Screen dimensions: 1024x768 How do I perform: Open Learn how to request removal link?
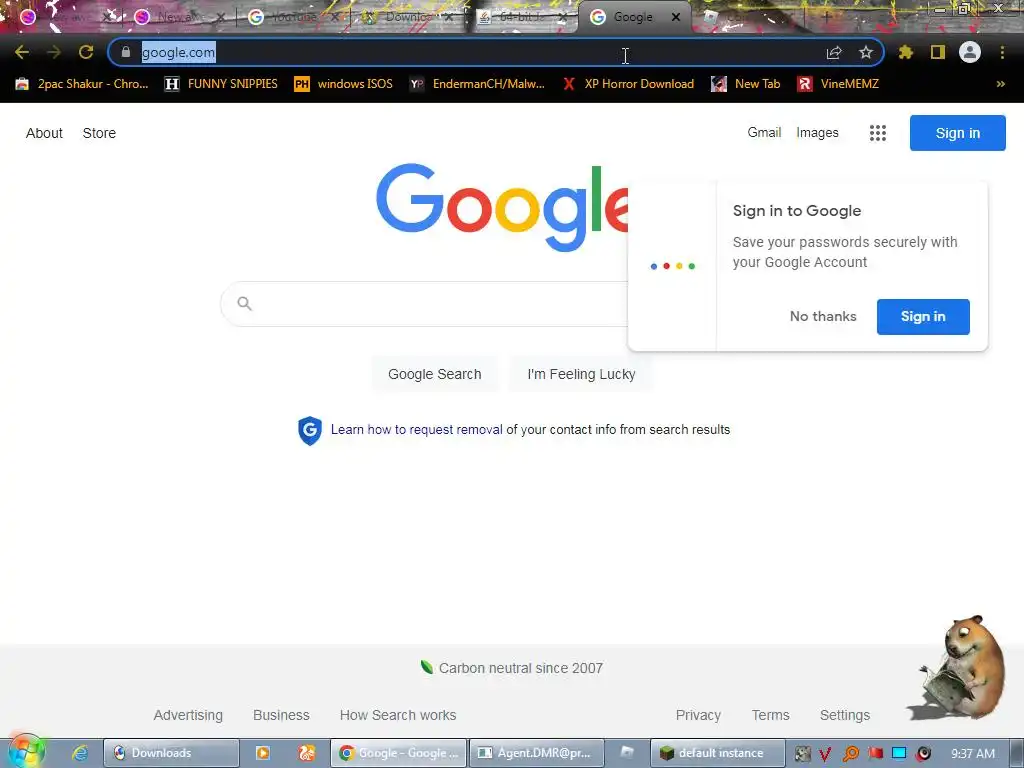pos(417,430)
